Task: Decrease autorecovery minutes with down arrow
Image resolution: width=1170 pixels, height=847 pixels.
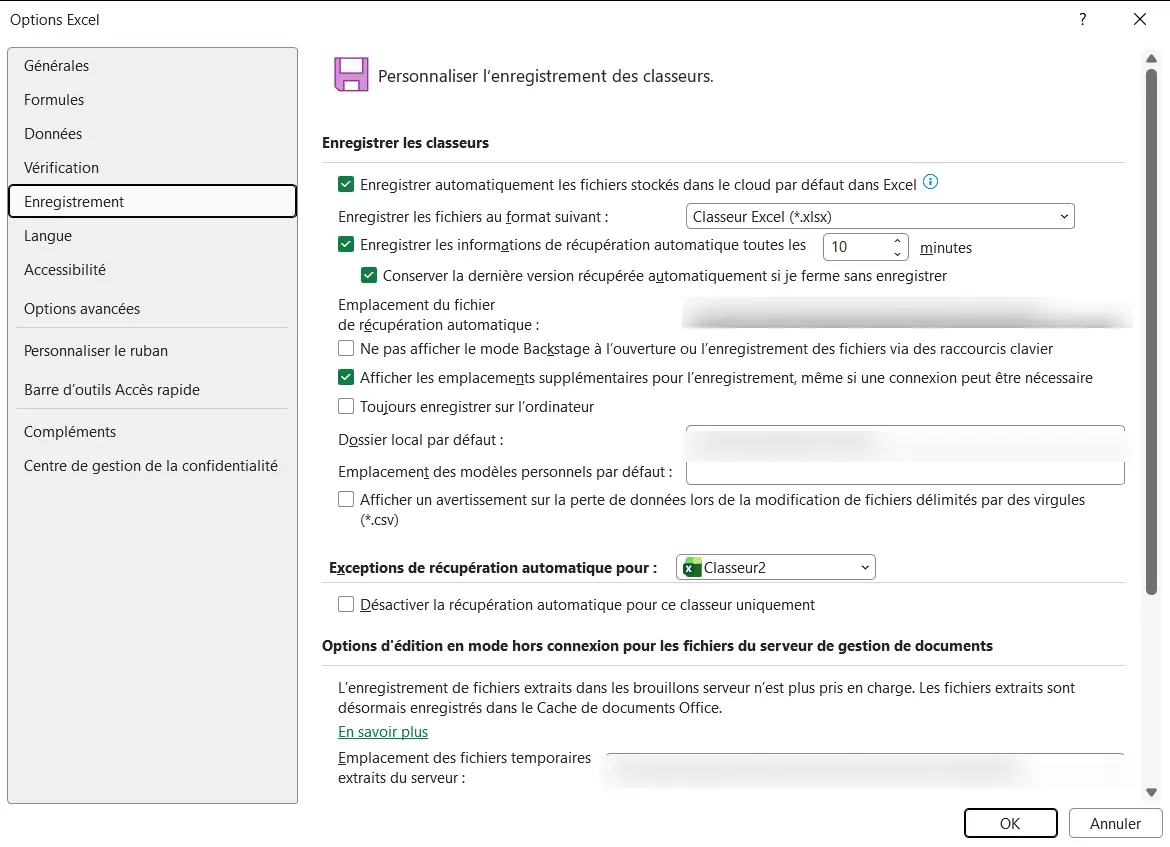Action: pyautogui.click(x=897, y=254)
